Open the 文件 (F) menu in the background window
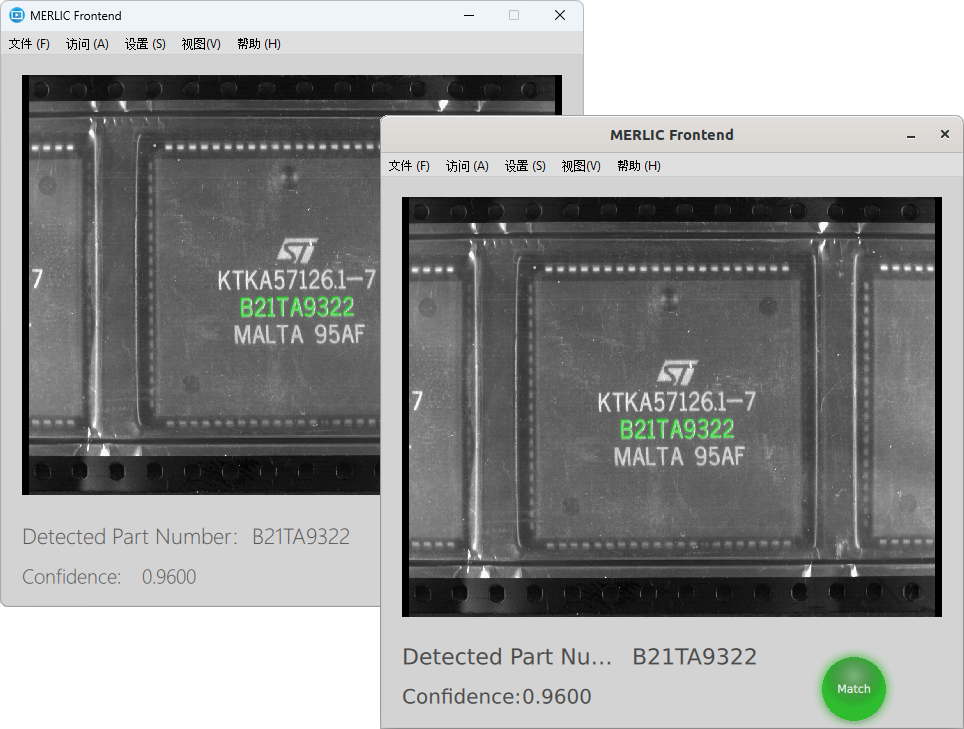The width and height of the screenshot is (964, 729). (29, 44)
